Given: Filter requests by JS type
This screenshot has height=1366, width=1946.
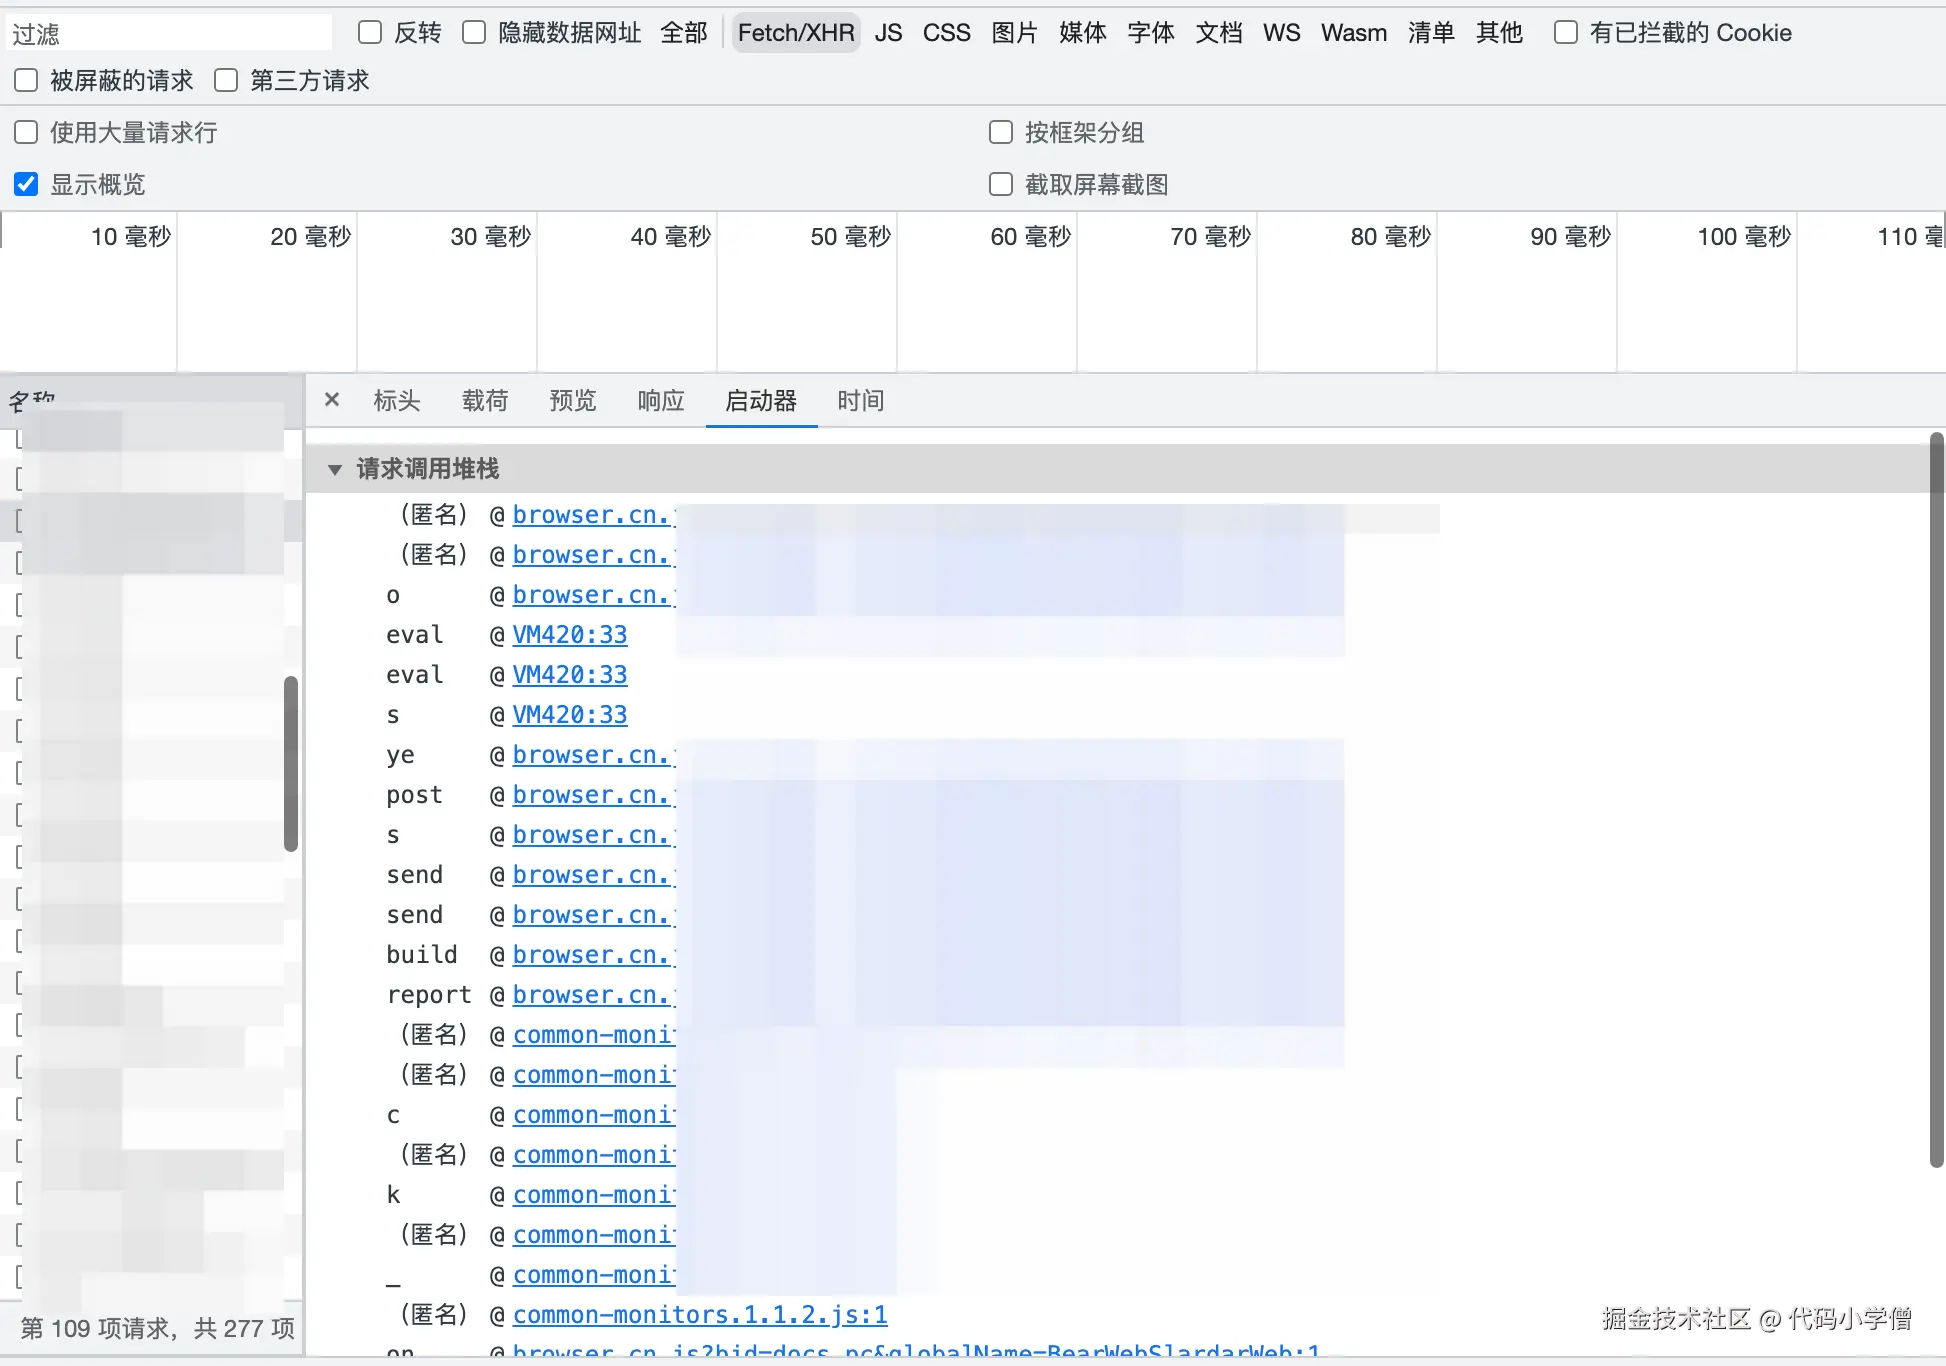Looking at the screenshot, I should pos(888,33).
